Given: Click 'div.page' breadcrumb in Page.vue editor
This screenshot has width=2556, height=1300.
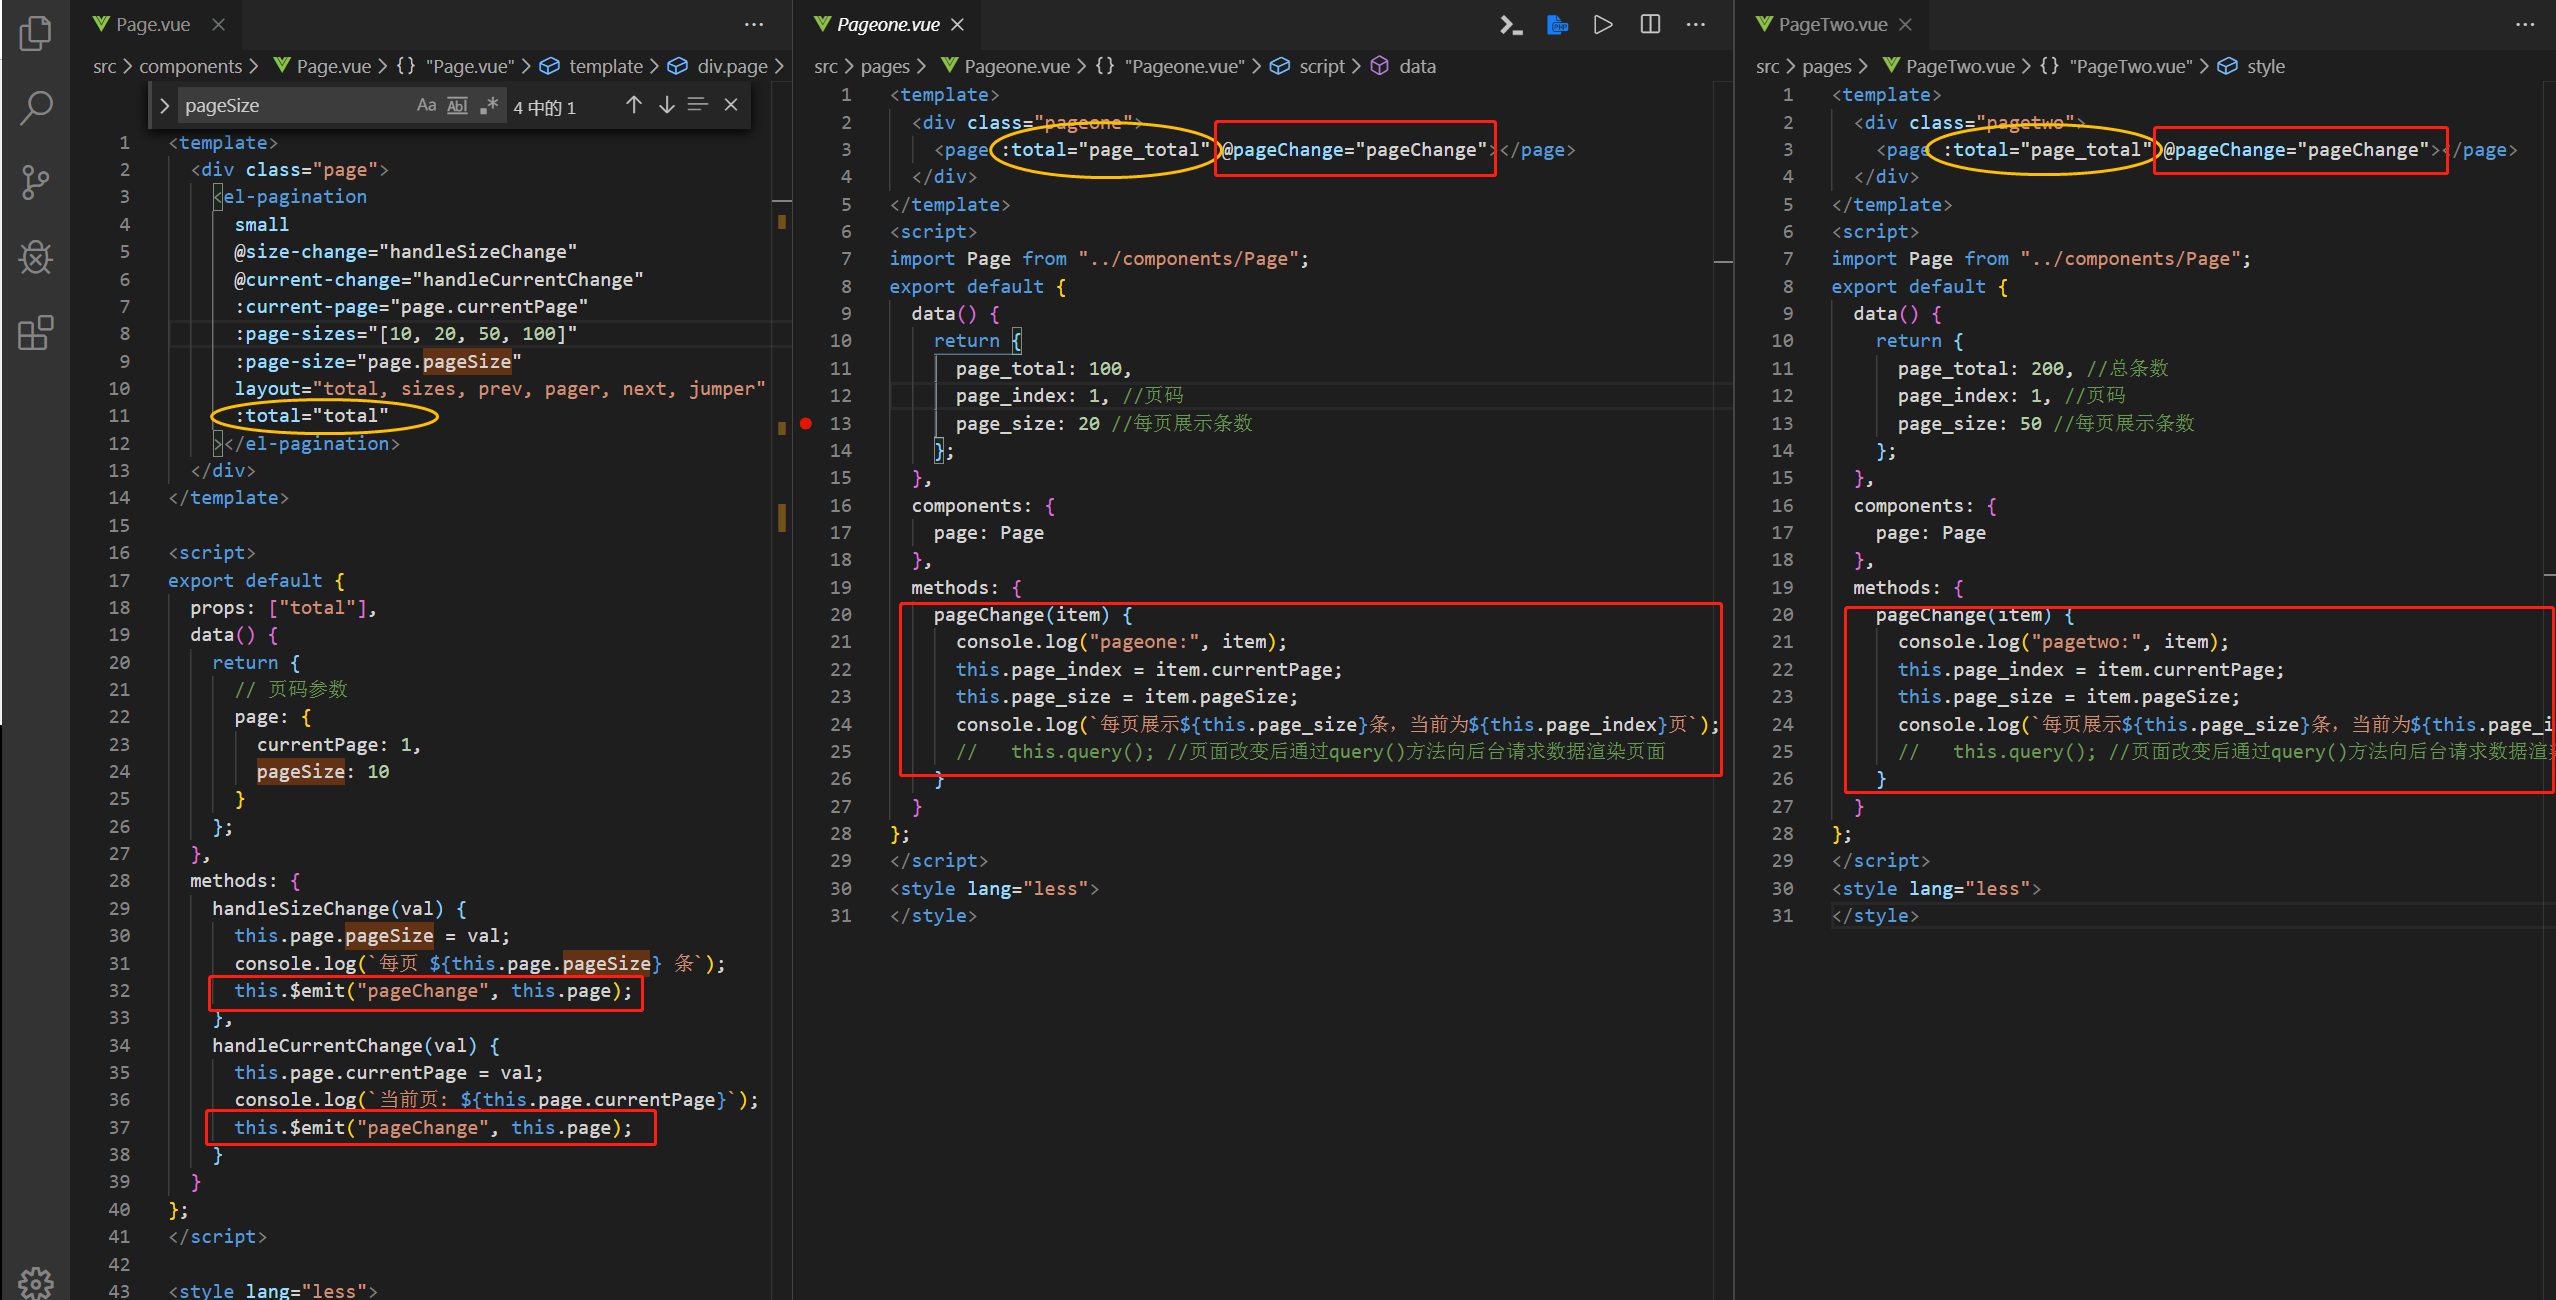Looking at the screenshot, I should point(733,66).
